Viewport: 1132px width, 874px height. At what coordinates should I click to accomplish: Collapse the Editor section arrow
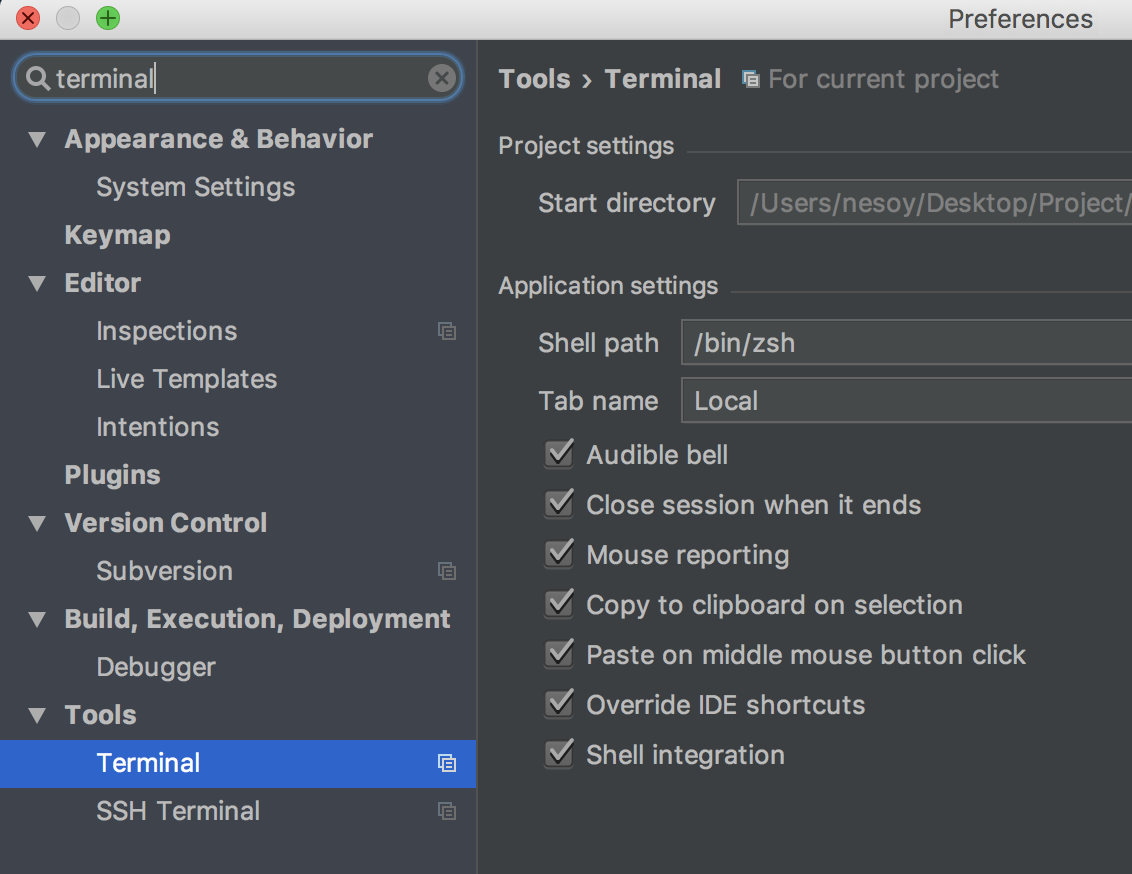point(37,283)
